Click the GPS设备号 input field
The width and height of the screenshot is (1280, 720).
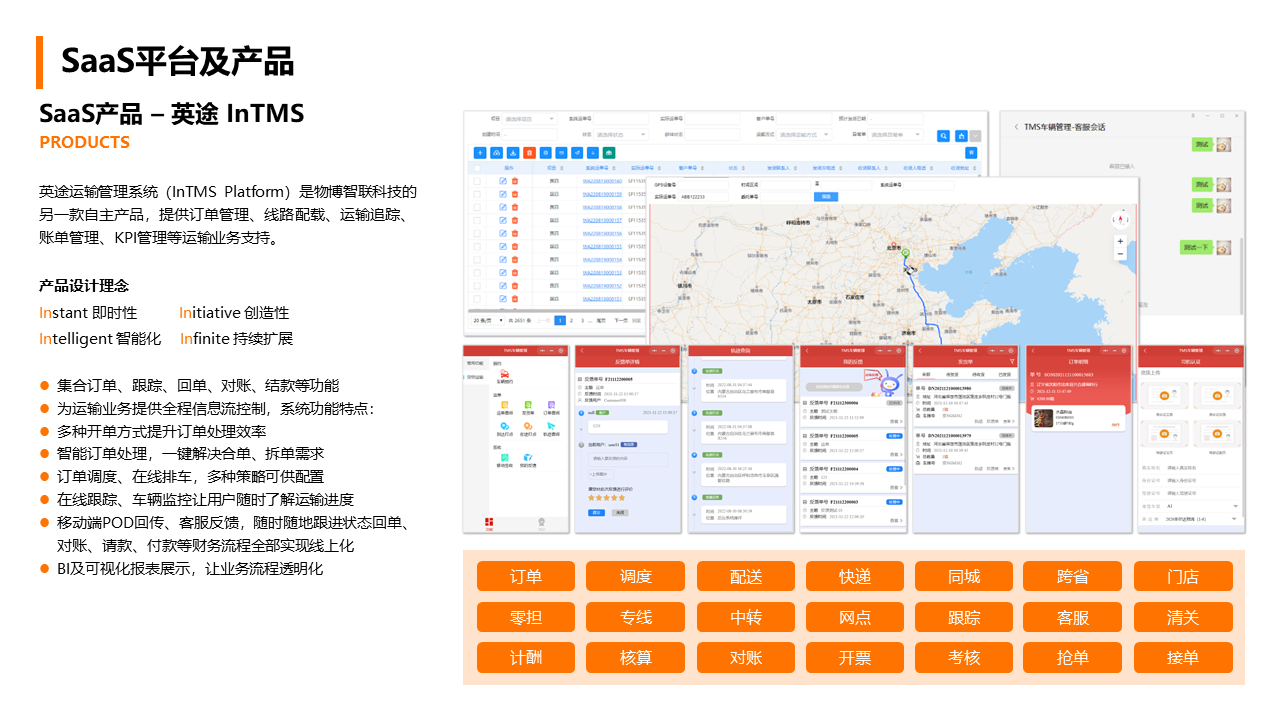[704, 185]
